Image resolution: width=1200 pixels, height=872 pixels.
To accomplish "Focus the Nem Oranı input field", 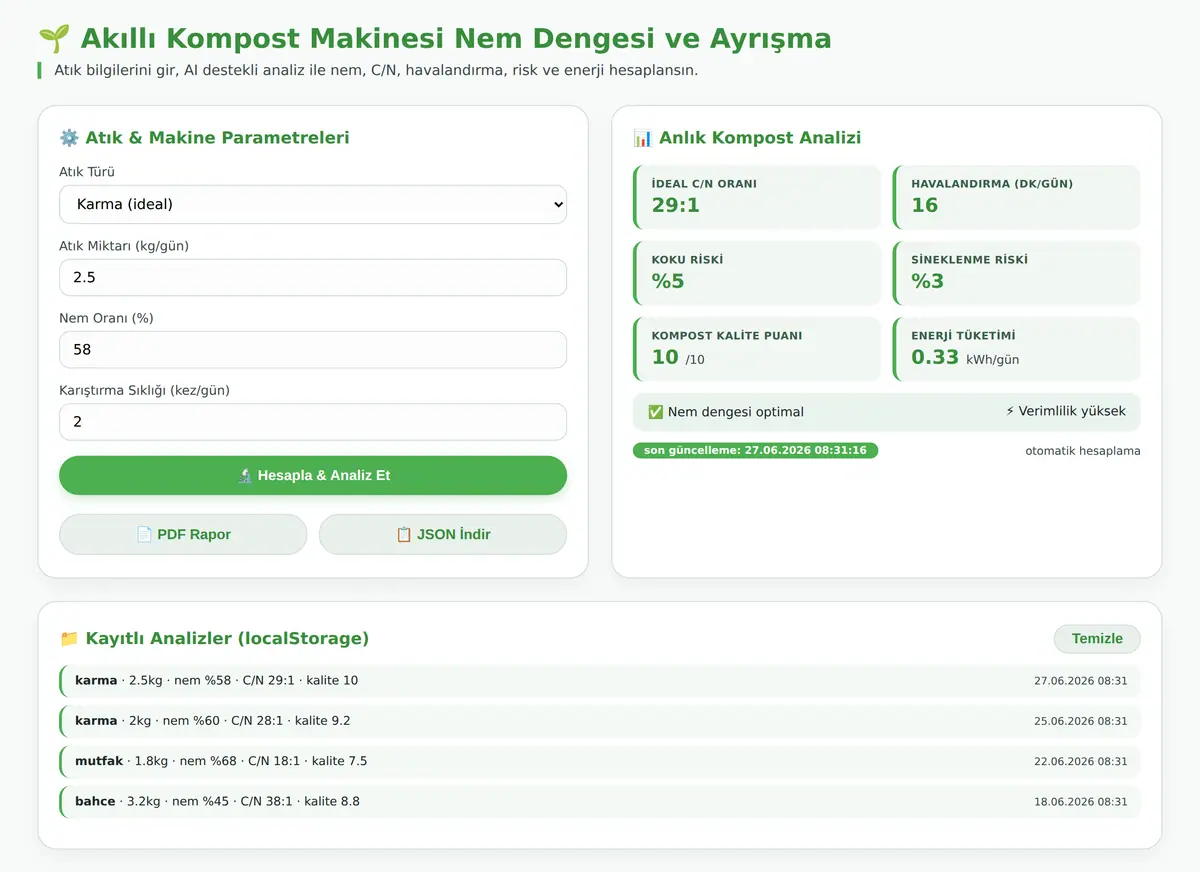I will 313,350.
